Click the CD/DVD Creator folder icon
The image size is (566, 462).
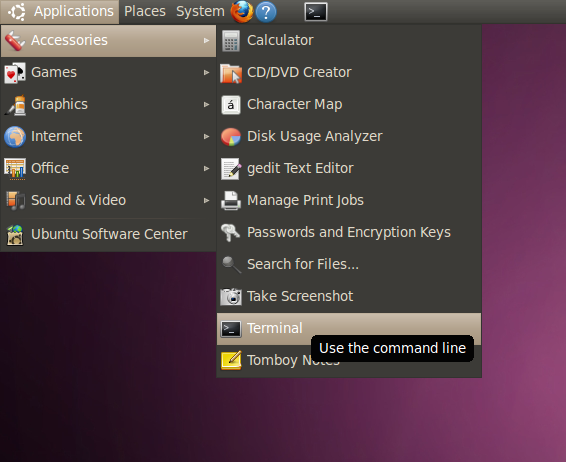(x=231, y=73)
